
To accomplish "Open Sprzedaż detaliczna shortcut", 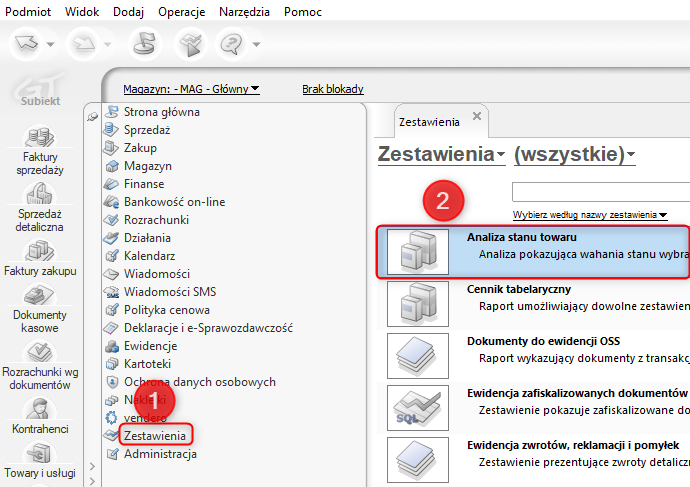I will pos(40,208).
